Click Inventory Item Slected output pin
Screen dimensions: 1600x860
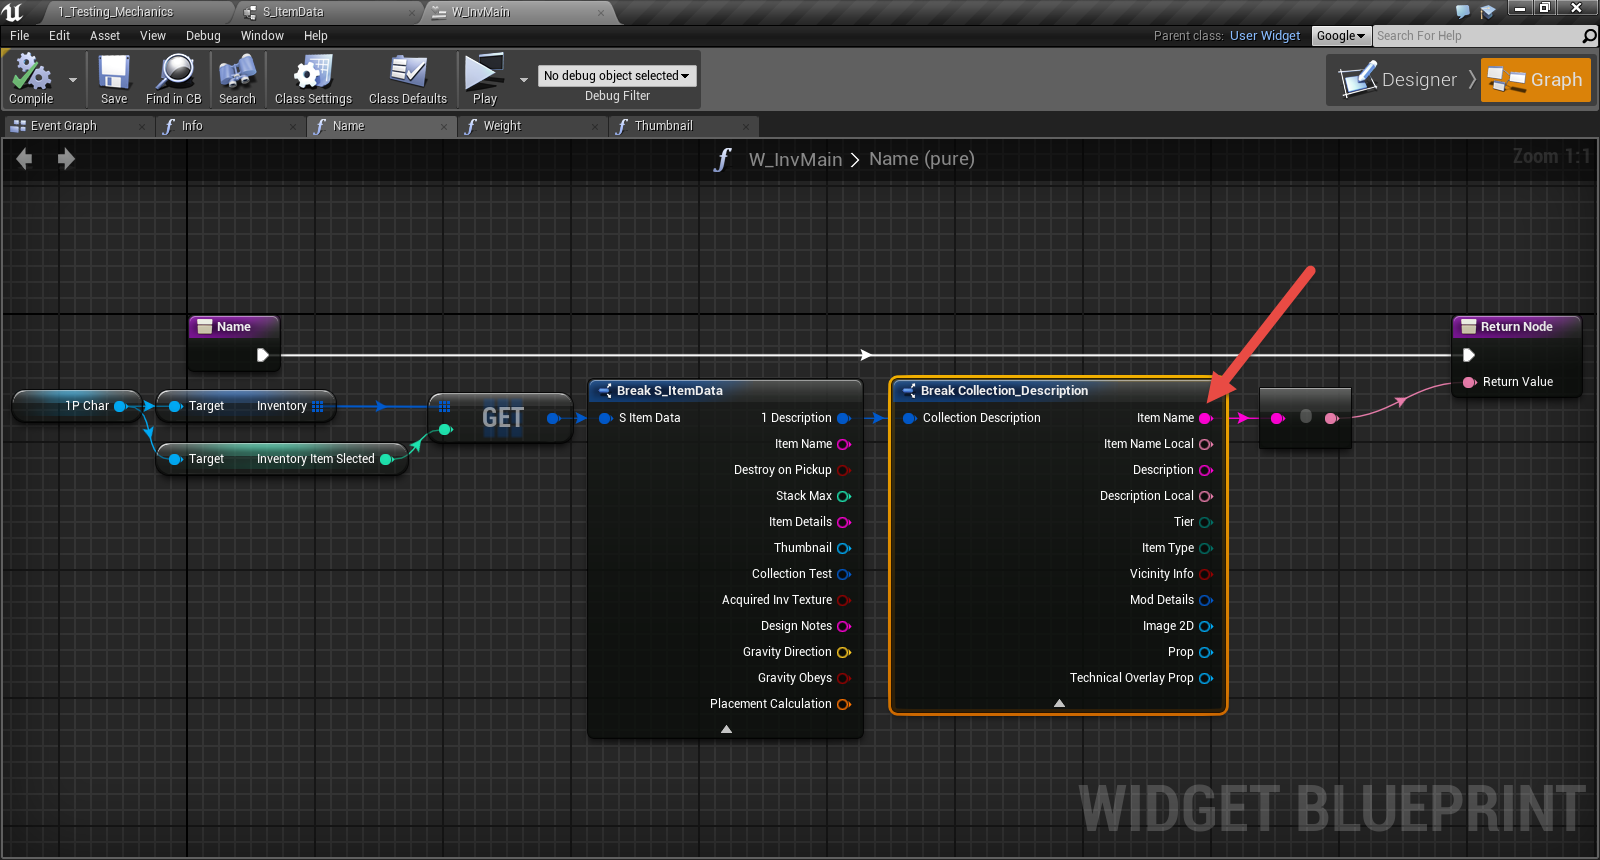pos(387,459)
